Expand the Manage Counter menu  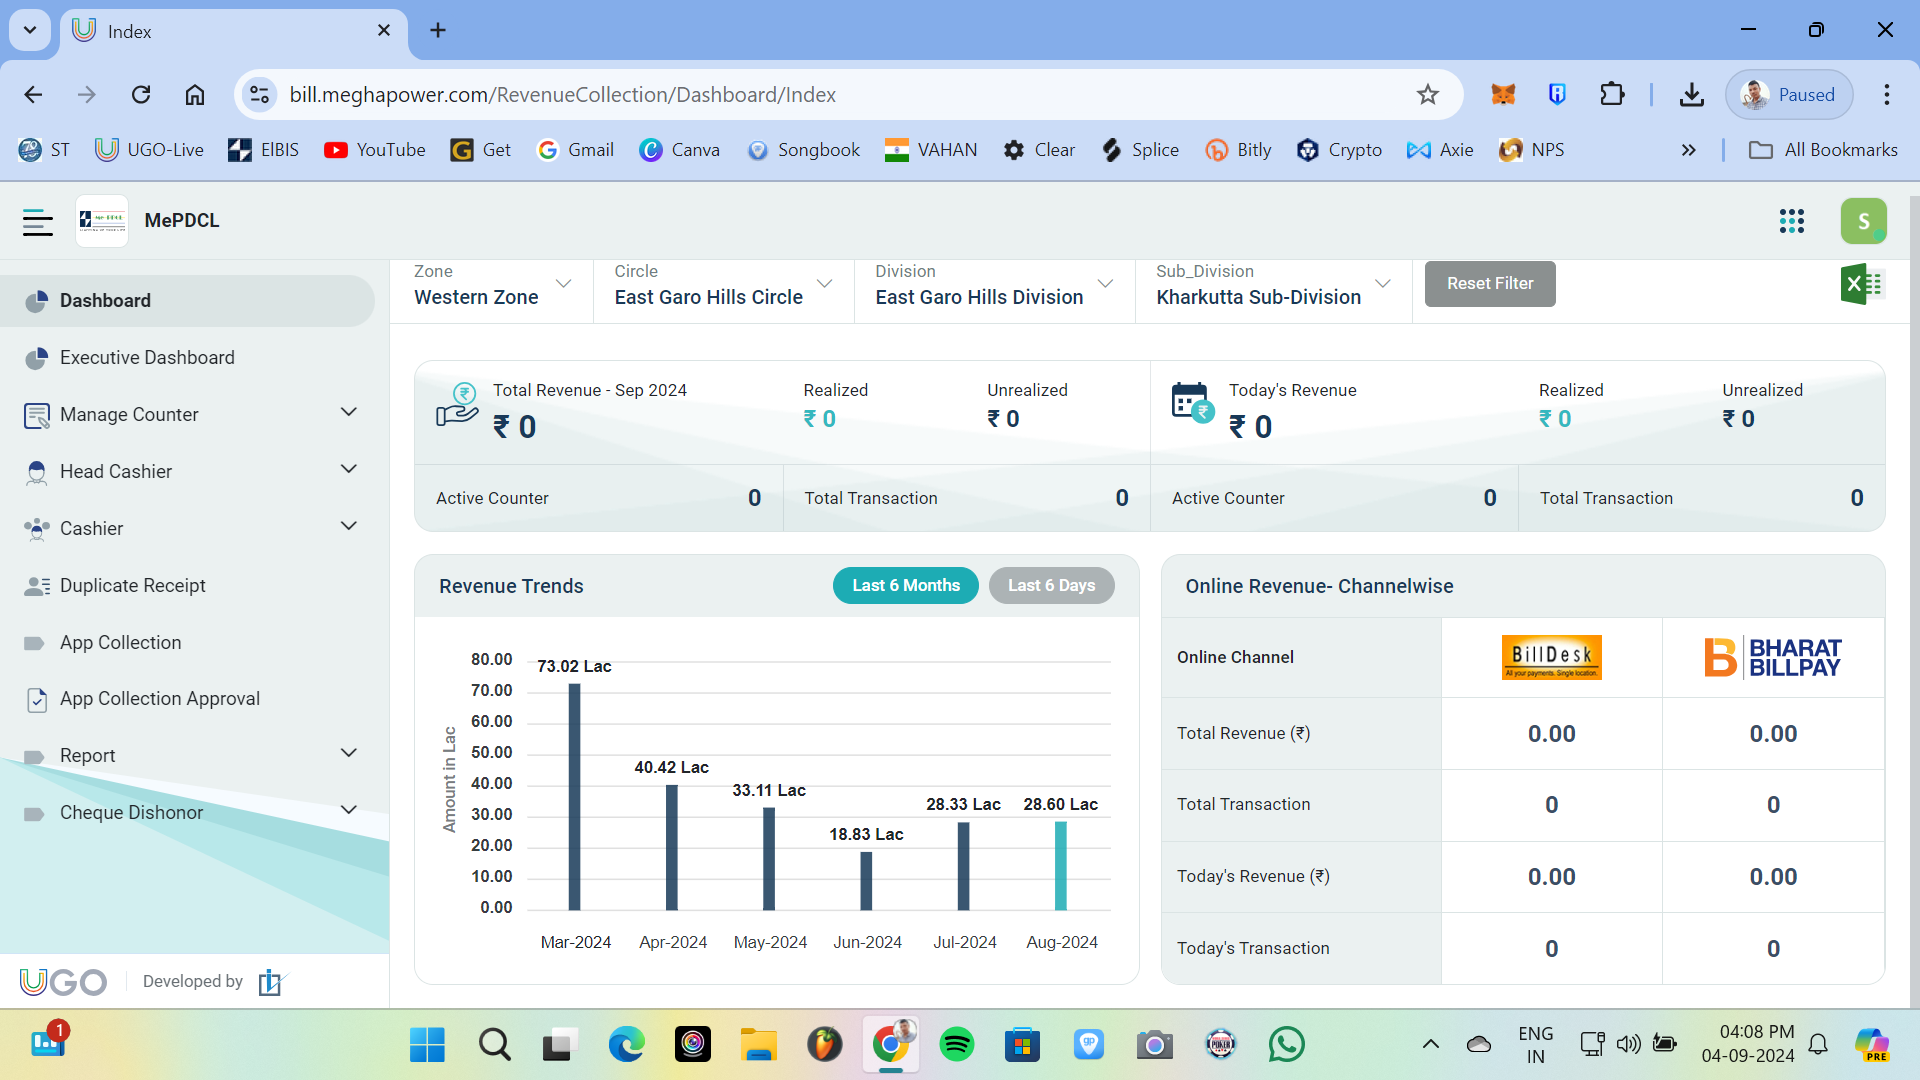point(349,413)
